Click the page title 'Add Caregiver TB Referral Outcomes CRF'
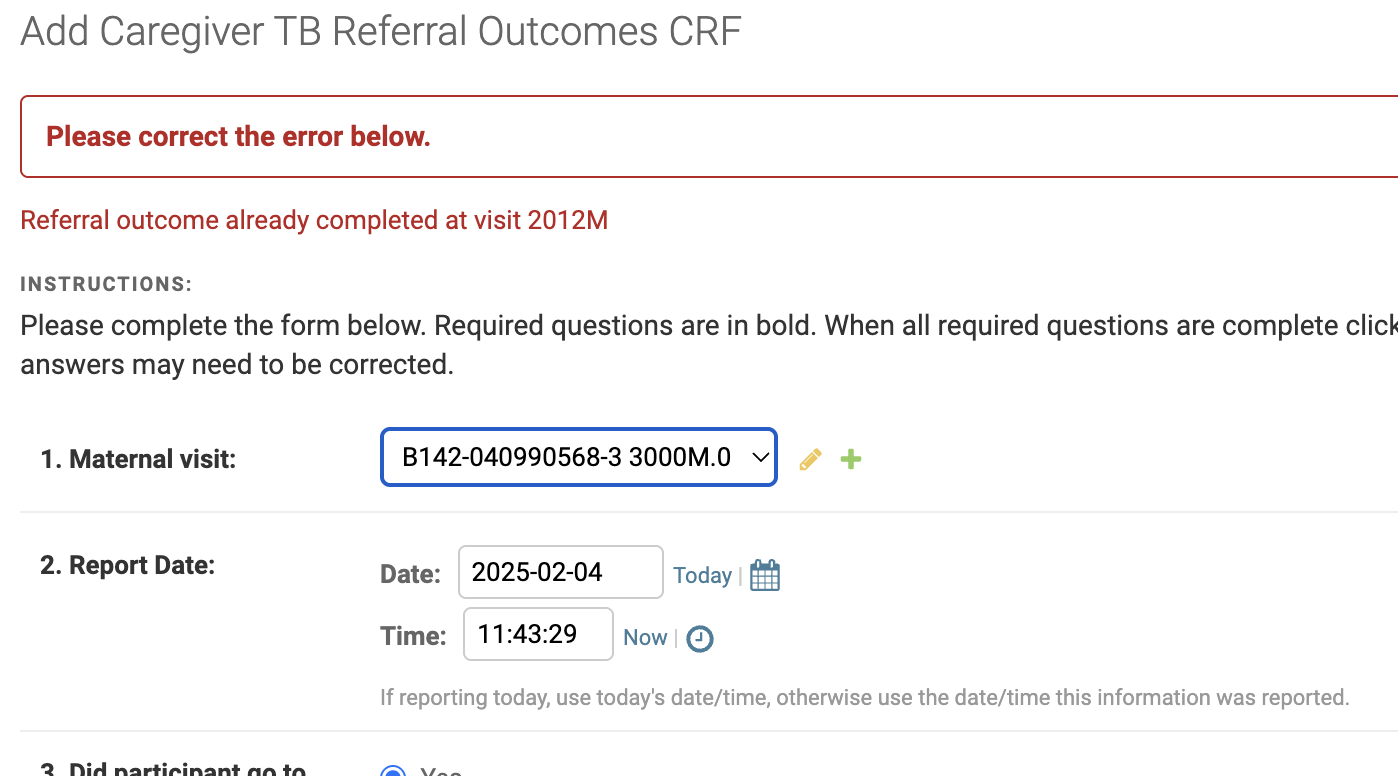This screenshot has height=776, width=1398. pyautogui.click(x=381, y=31)
